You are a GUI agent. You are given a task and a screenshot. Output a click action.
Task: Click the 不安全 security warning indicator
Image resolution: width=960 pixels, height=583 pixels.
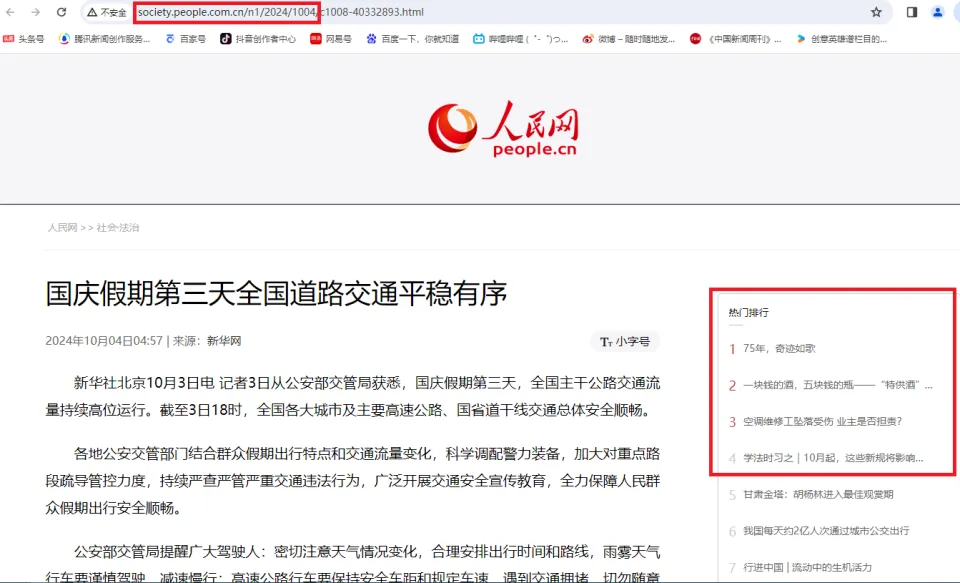(107, 13)
